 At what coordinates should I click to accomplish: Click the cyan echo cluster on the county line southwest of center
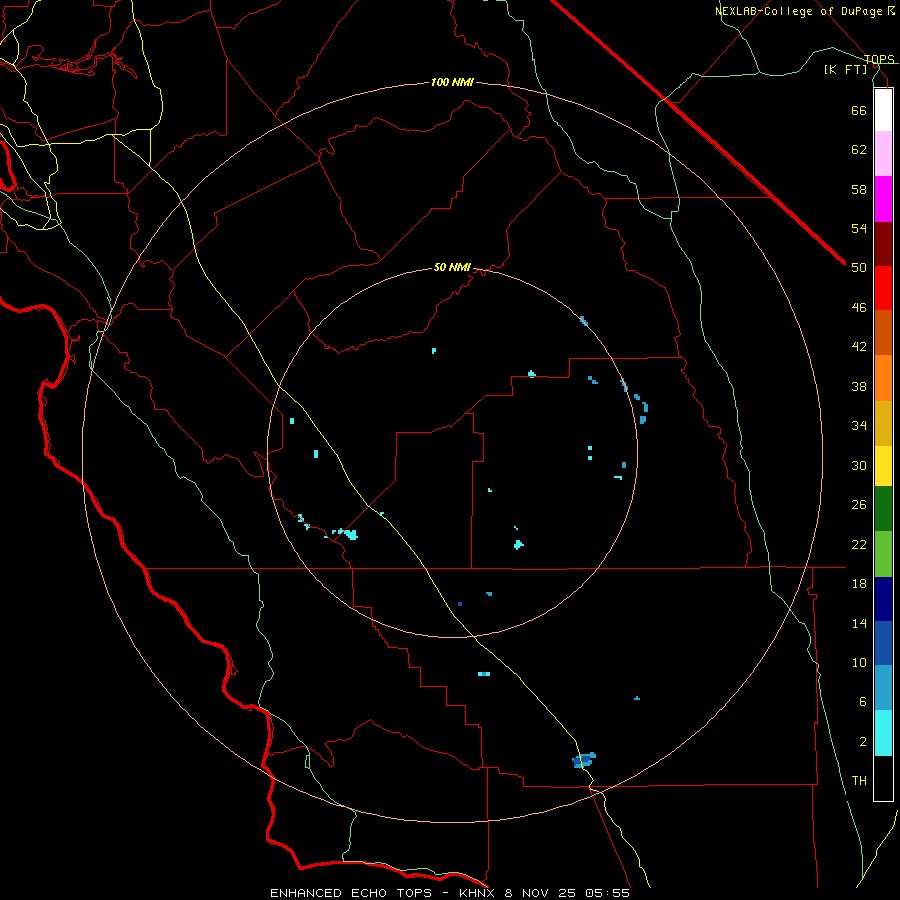click(347, 534)
